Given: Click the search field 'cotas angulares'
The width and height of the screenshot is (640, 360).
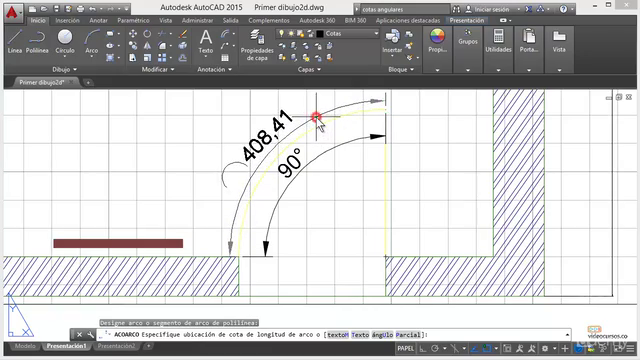Looking at the screenshot, I should click(404, 9).
